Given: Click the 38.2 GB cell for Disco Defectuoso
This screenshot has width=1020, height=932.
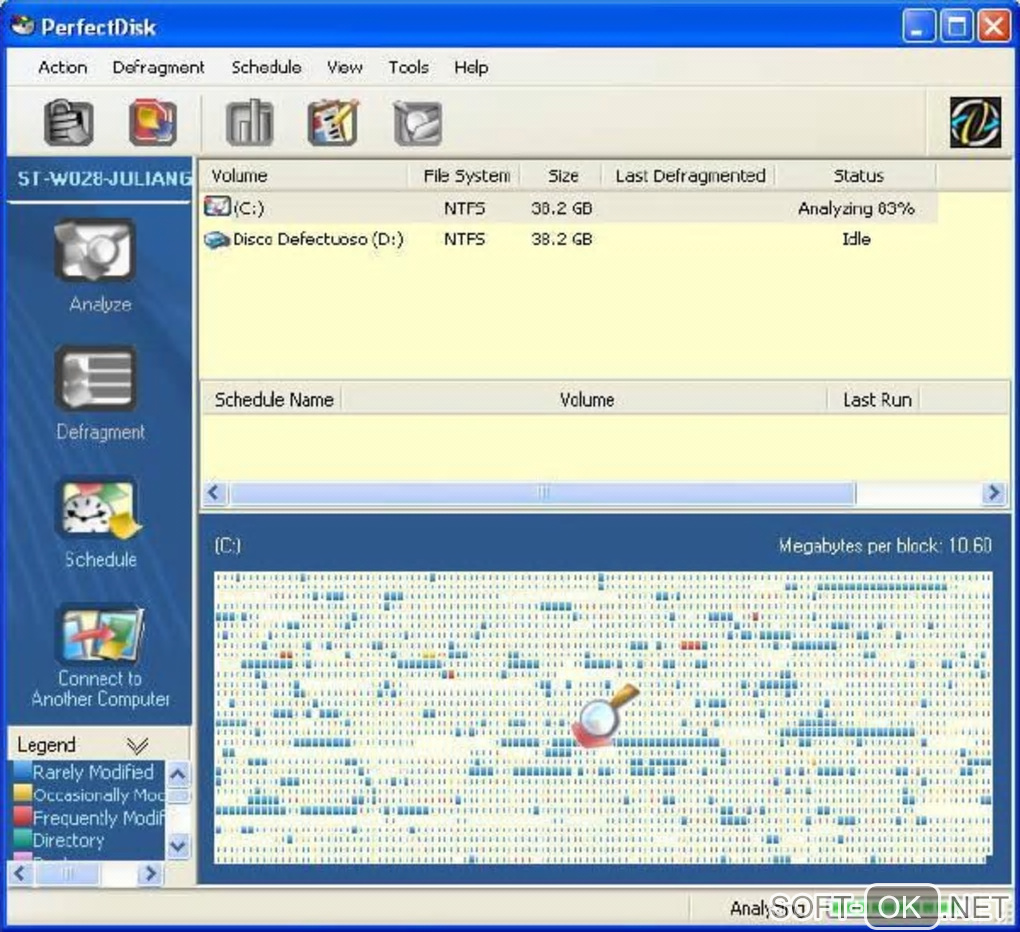Looking at the screenshot, I should tap(561, 239).
